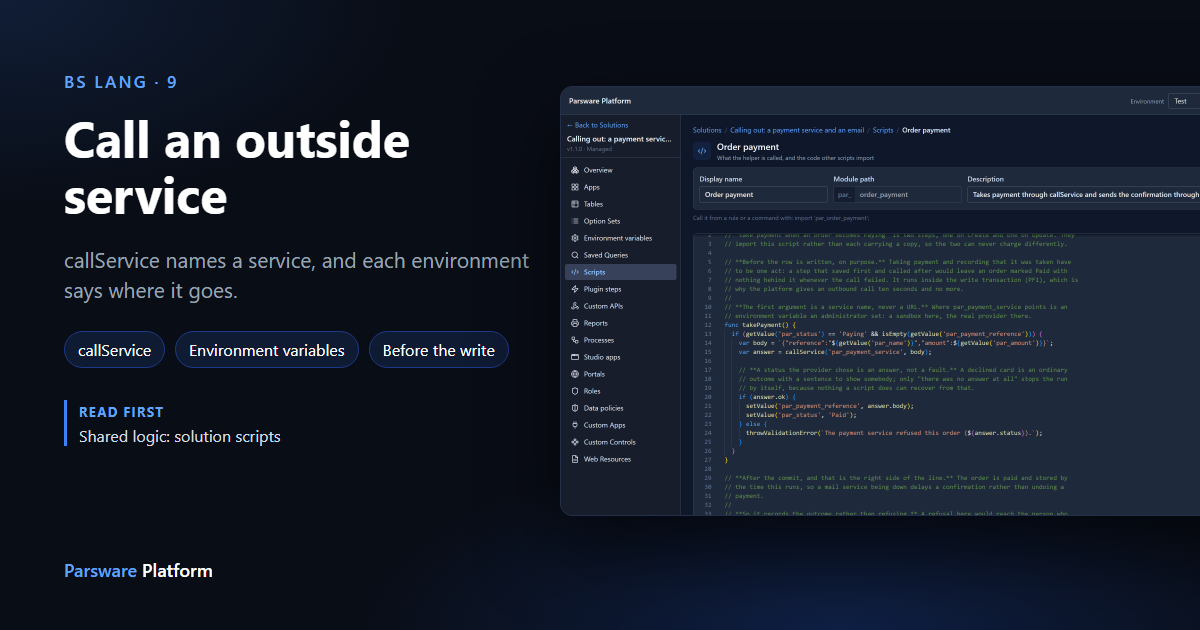This screenshot has width=1200, height=630.
Task: Click the Portals globe icon
Action: [575, 374]
